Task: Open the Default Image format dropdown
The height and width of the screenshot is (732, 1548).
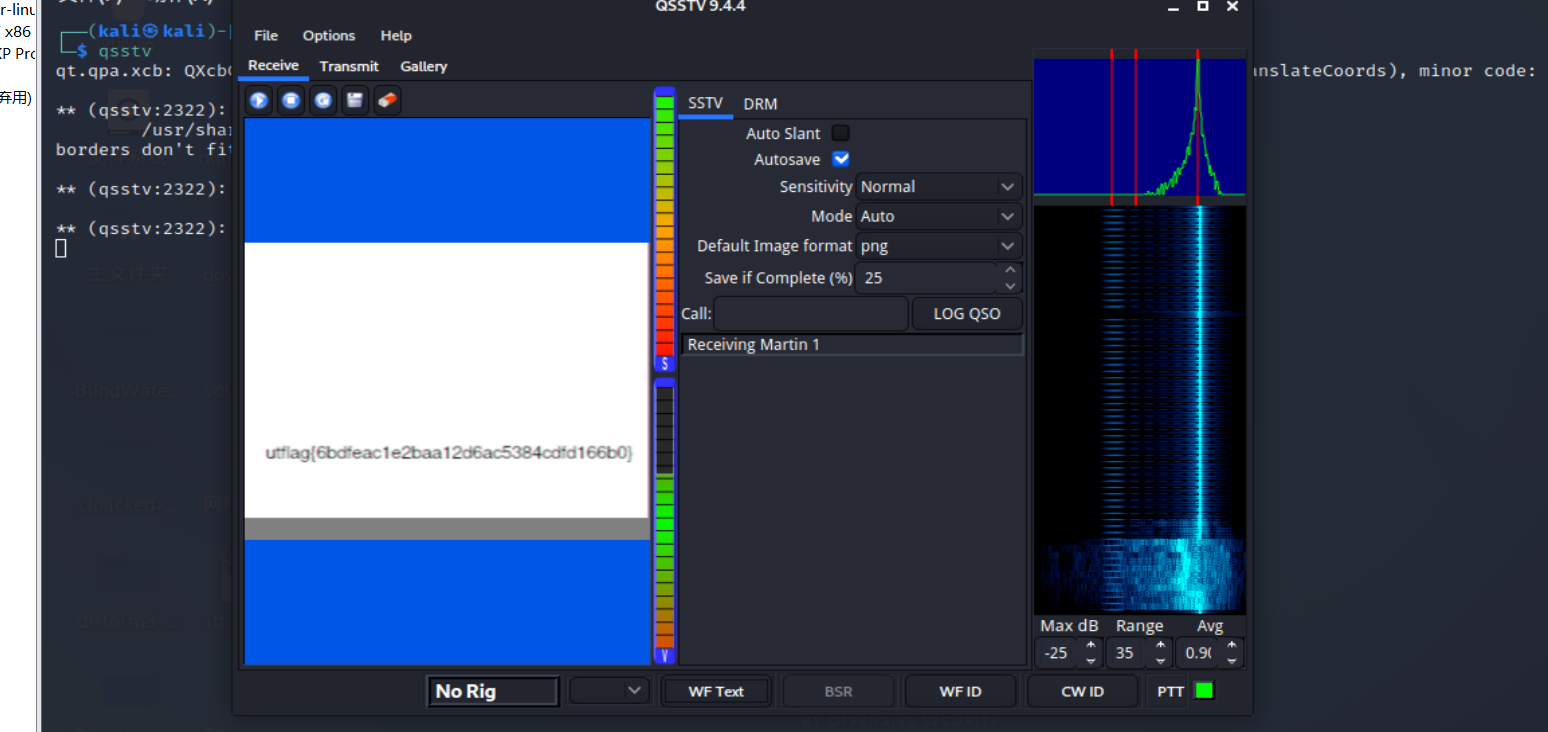Action: pos(938,246)
